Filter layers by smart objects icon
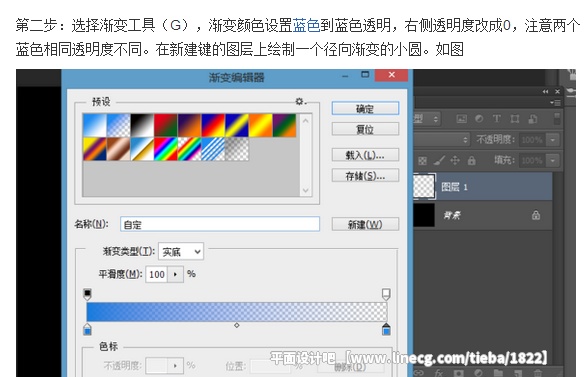 click(532, 119)
